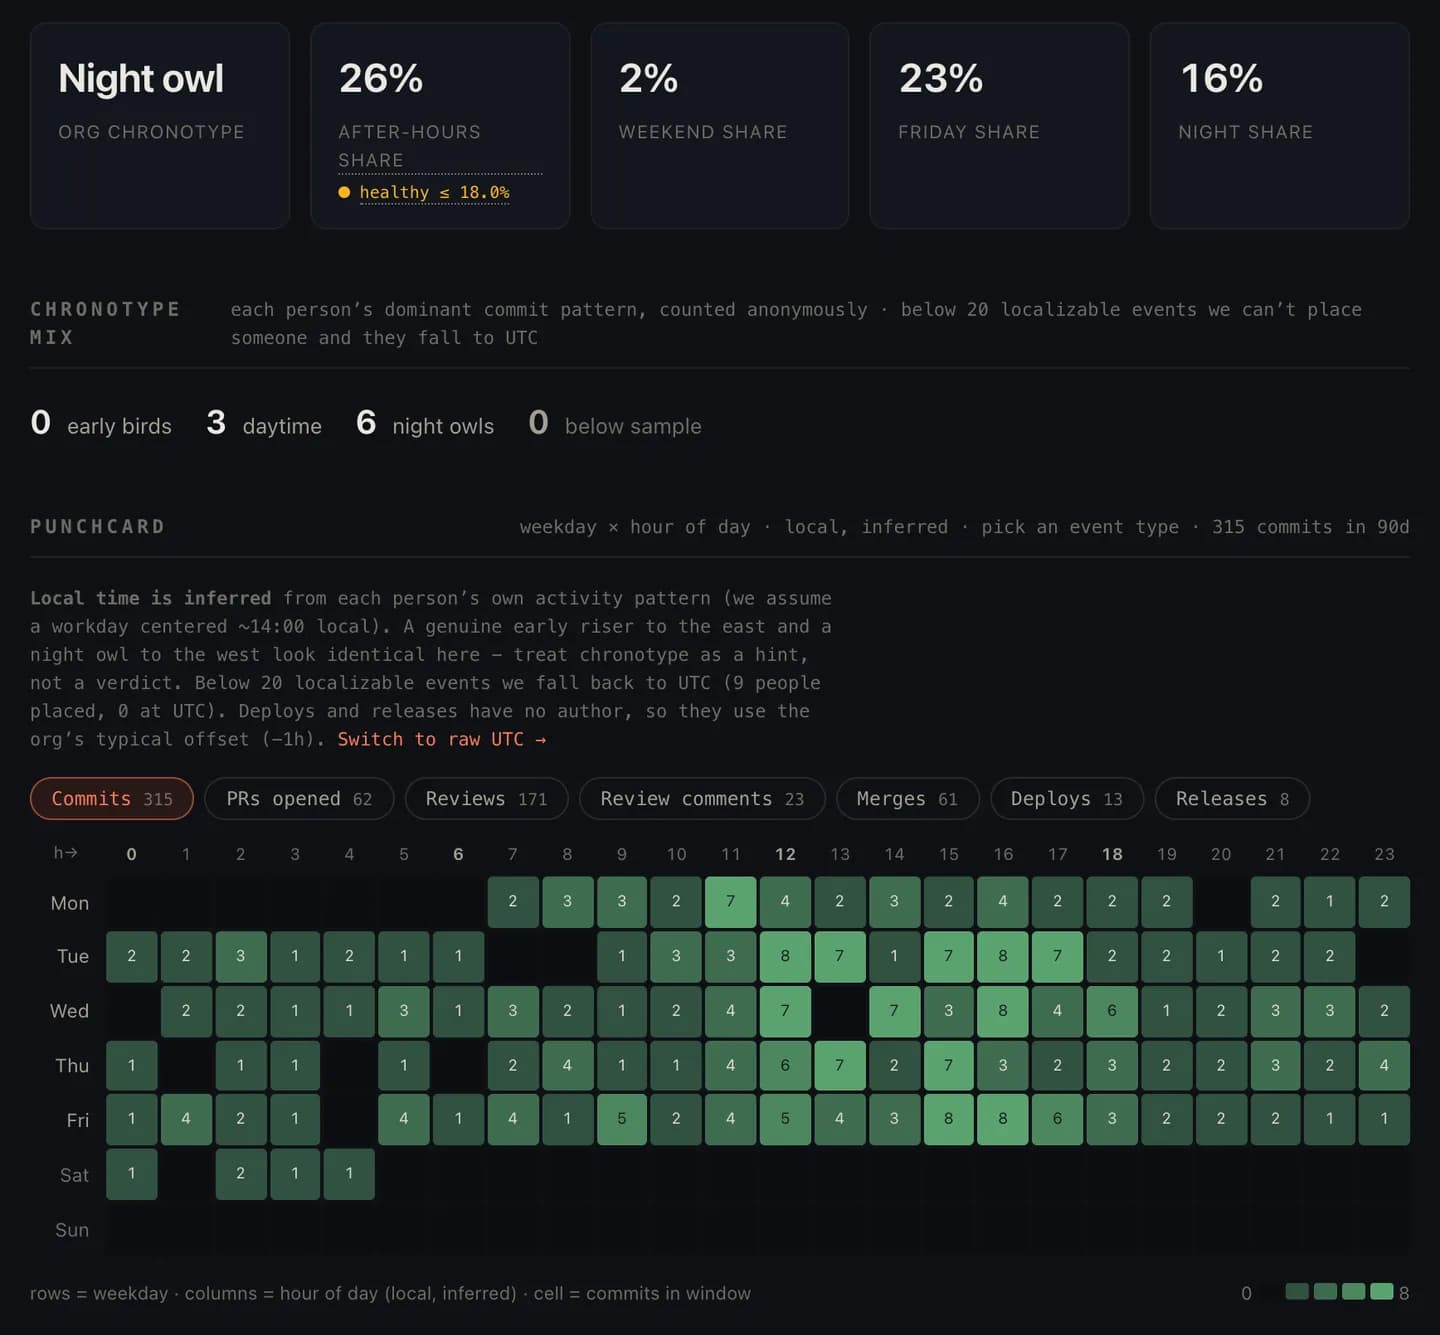This screenshot has height=1335, width=1440.
Task: Select the Commits 315 event type
Action: click(x=112, y=798)
